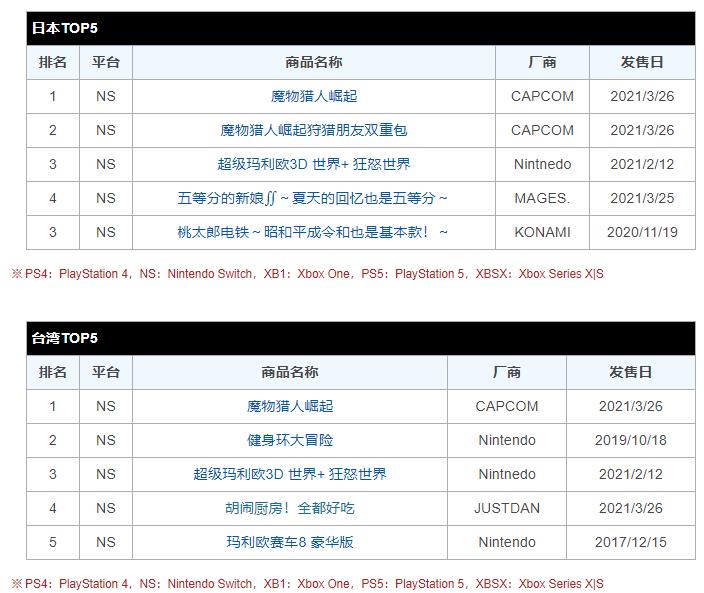
Task: Open 桃太郎电铁 昭和平成令和 link
Action: click(x=313, y=232)
